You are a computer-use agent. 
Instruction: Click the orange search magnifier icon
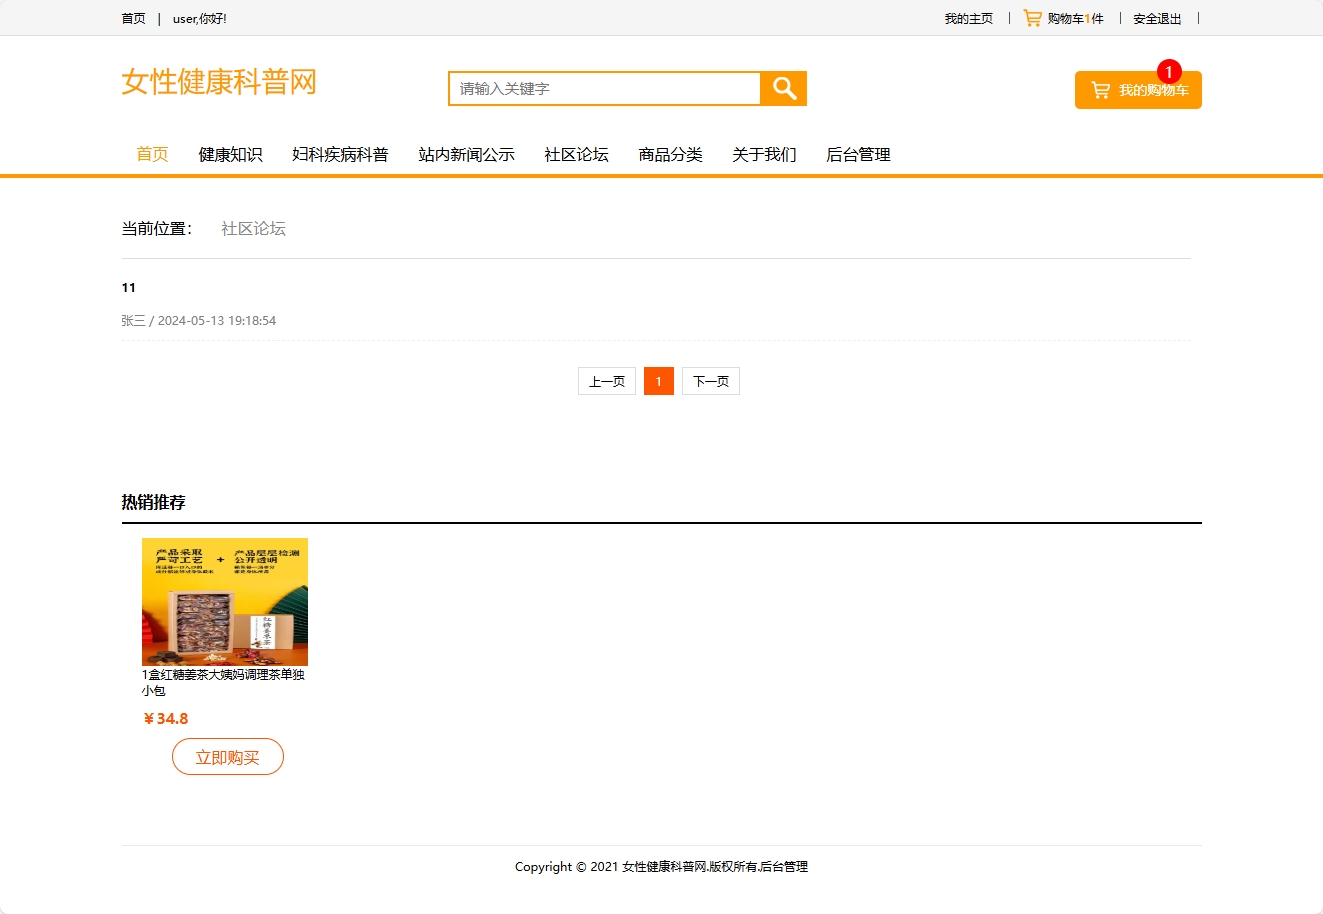pyautogui.click(x=783, y=88)
